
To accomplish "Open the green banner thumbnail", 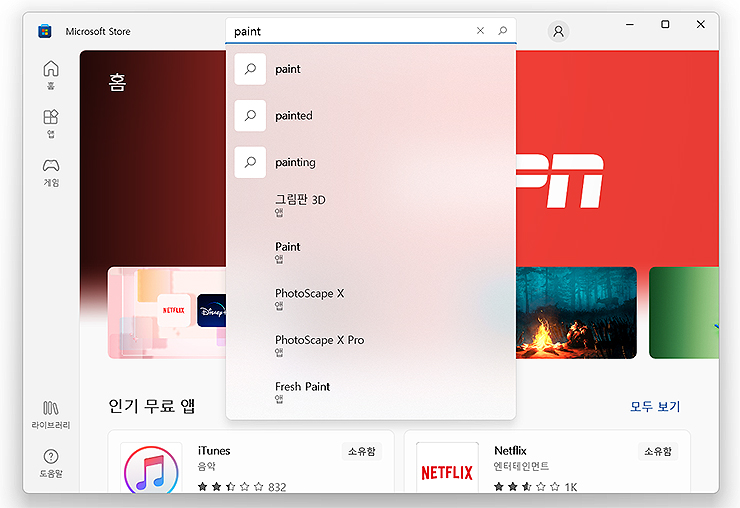I will [x=684, y=313].
